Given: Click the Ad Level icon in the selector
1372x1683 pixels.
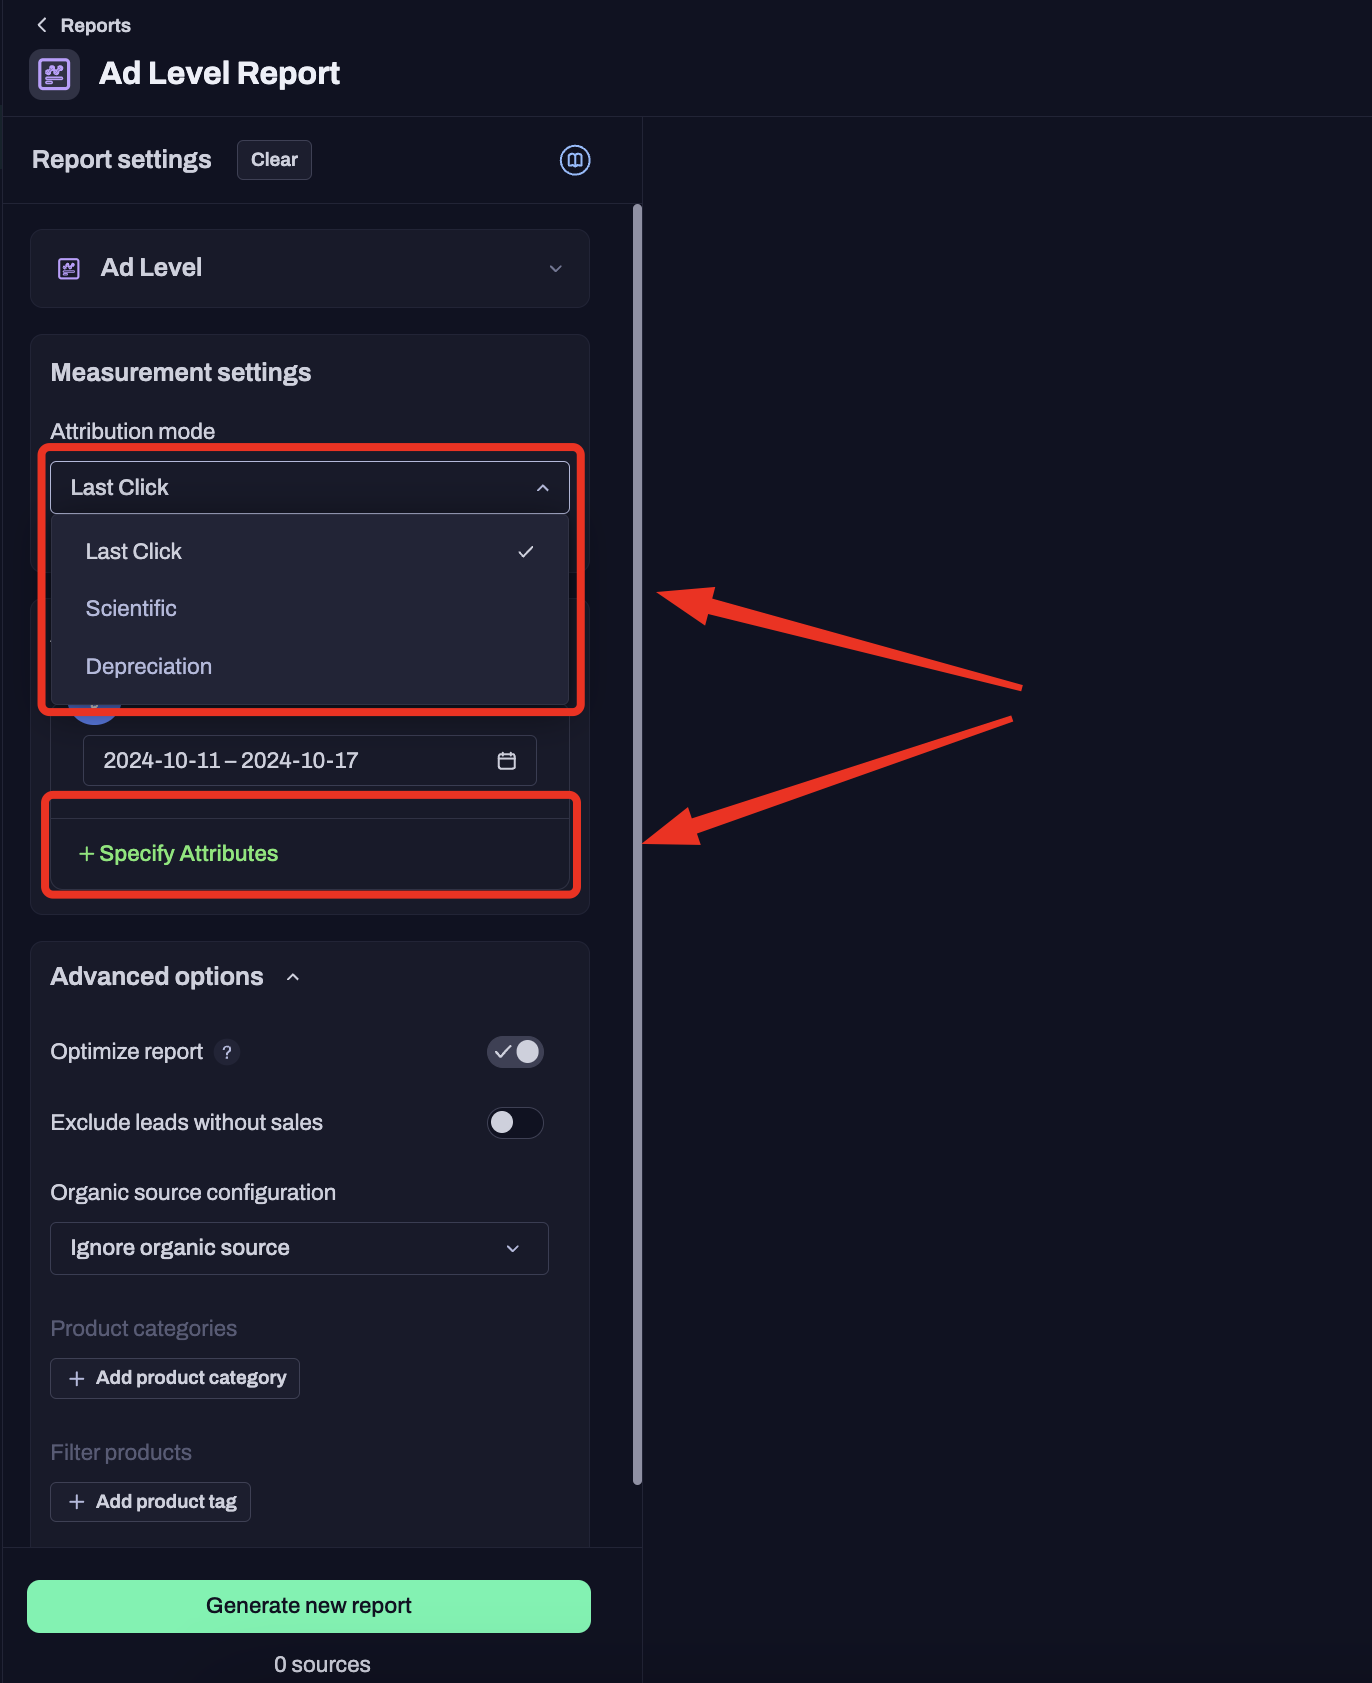Looking at the screenshot, I should click(68, 268).
